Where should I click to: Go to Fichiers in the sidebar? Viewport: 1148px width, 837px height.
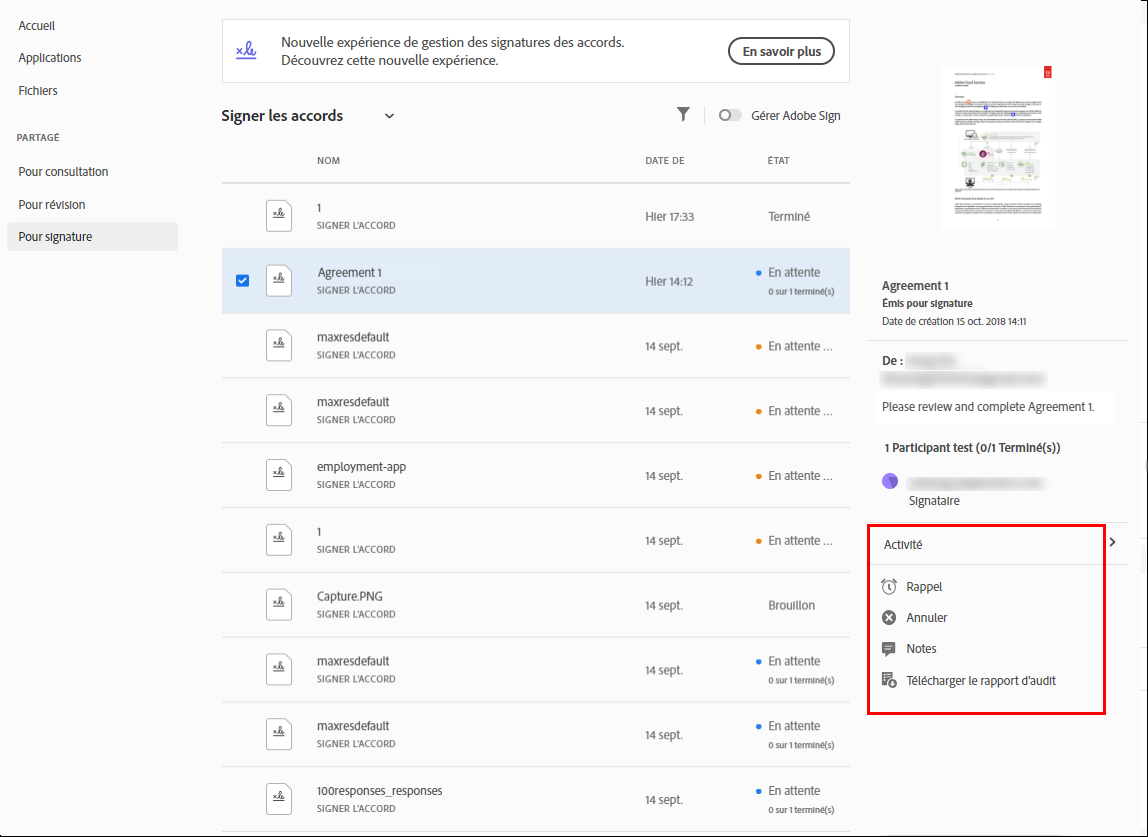pos(38,91)
